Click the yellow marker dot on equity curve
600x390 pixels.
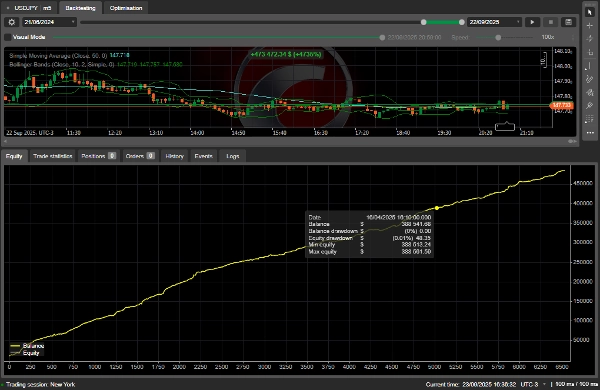[437, 208]
